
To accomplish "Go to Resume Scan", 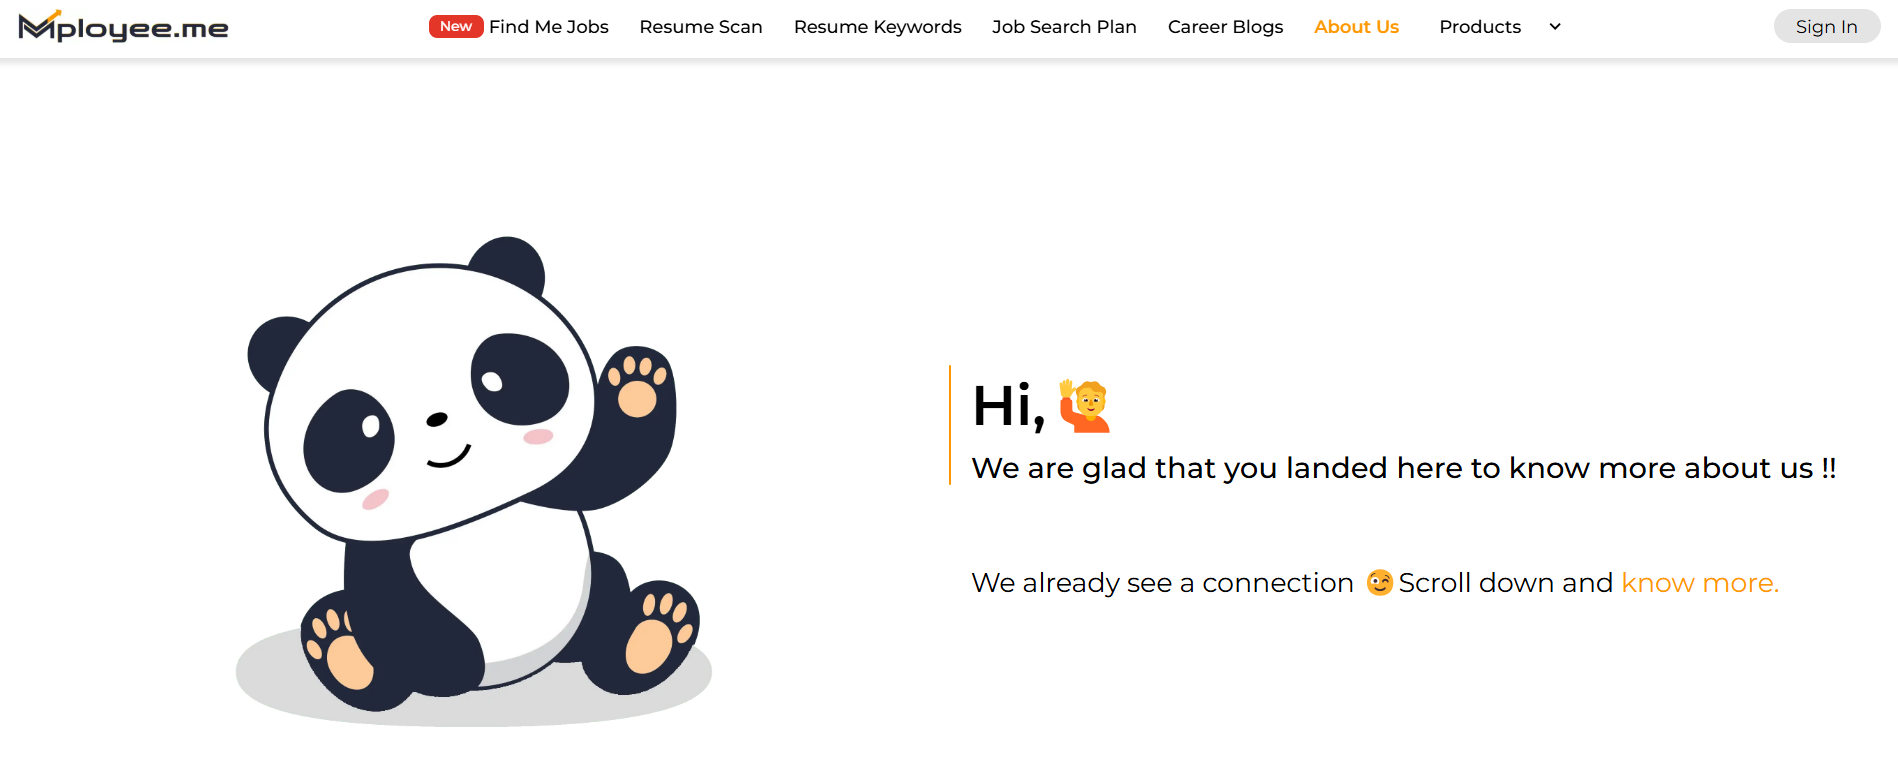I will point(701,27).
